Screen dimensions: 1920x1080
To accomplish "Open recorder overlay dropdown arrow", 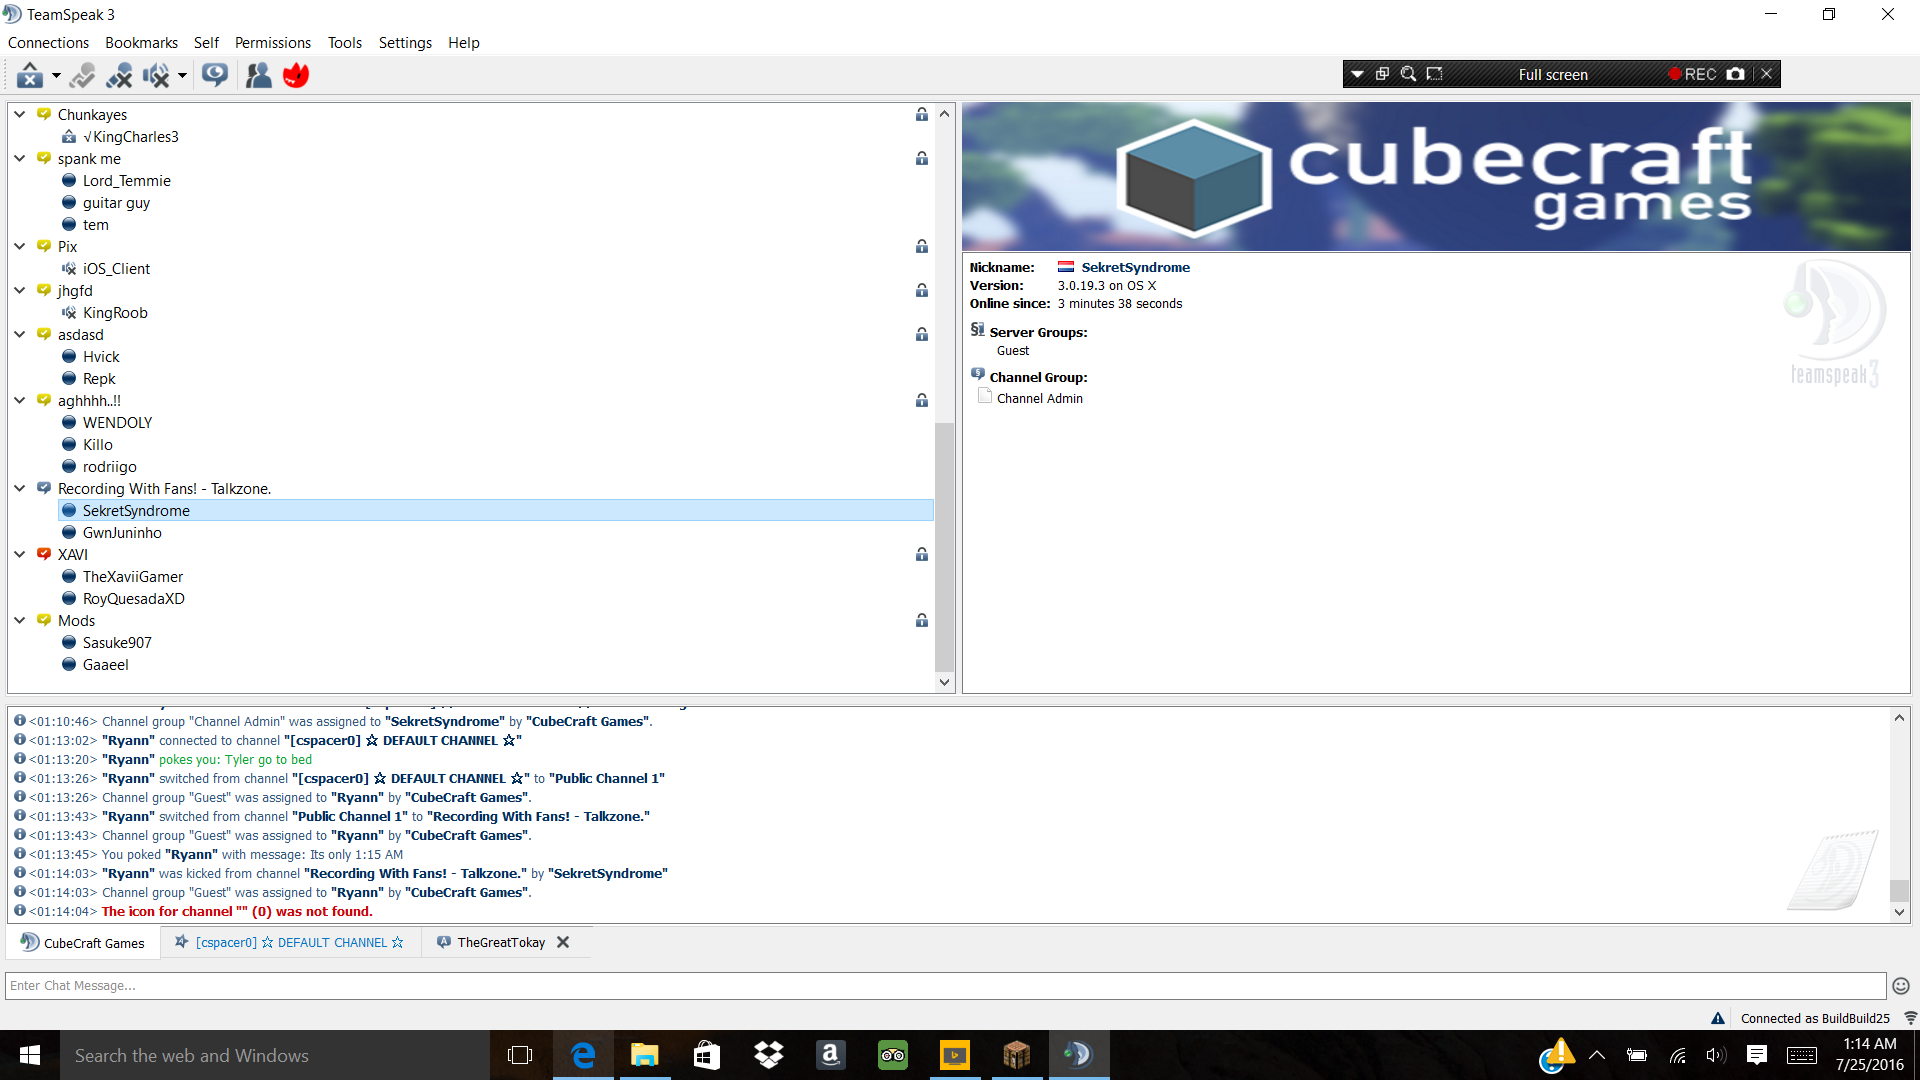I will click(1357, 74).
